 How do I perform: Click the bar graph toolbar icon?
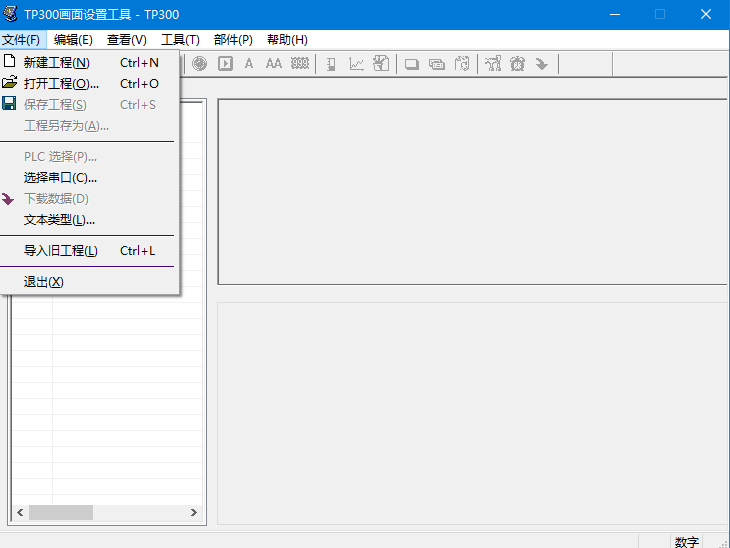click(x=331, y=64)
